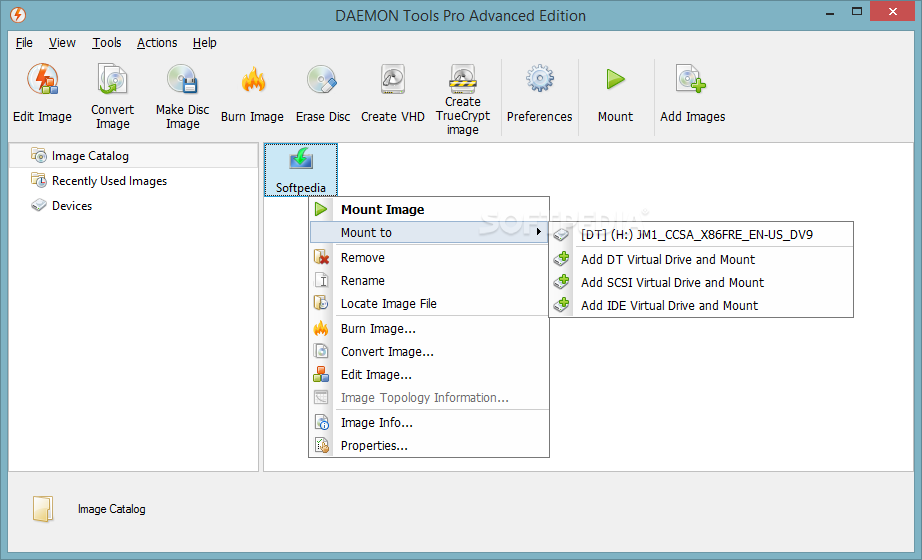Select the Erase Disc toolbar icon
Screen dimensions: 922x560
322,79
